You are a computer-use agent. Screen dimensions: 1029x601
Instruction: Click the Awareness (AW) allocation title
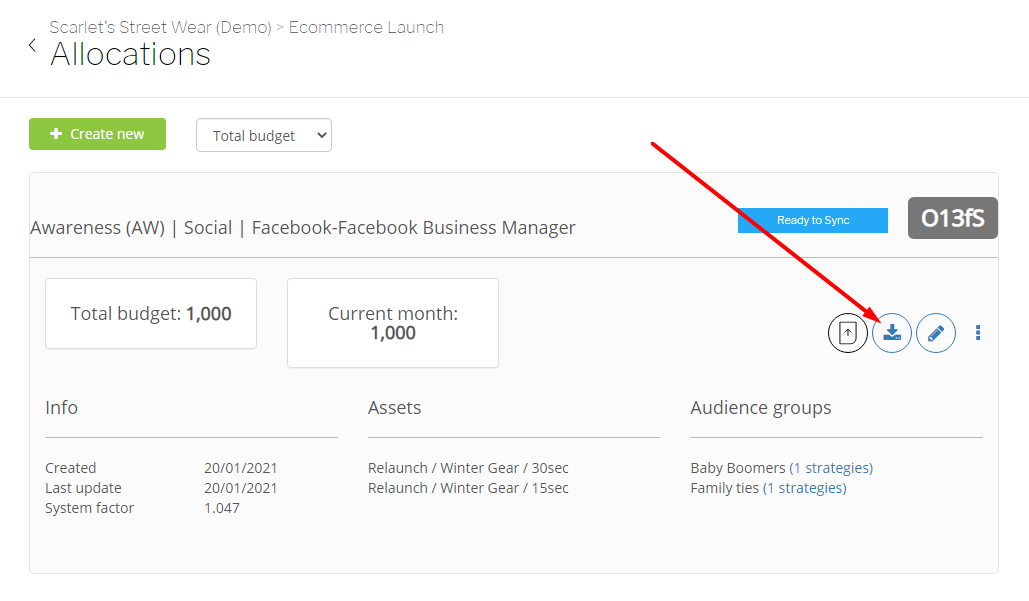(x=303, y=228)
